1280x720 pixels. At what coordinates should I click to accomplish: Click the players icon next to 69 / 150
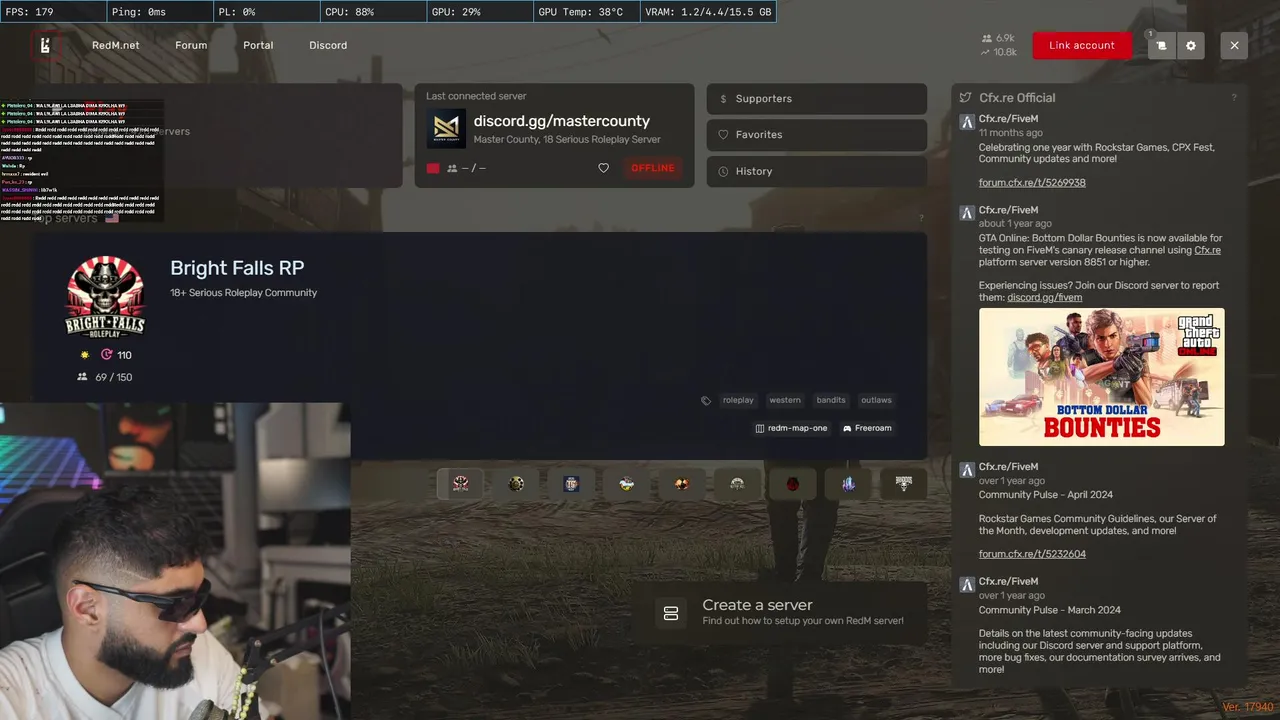pyautogui.click(x=82, y=377)
